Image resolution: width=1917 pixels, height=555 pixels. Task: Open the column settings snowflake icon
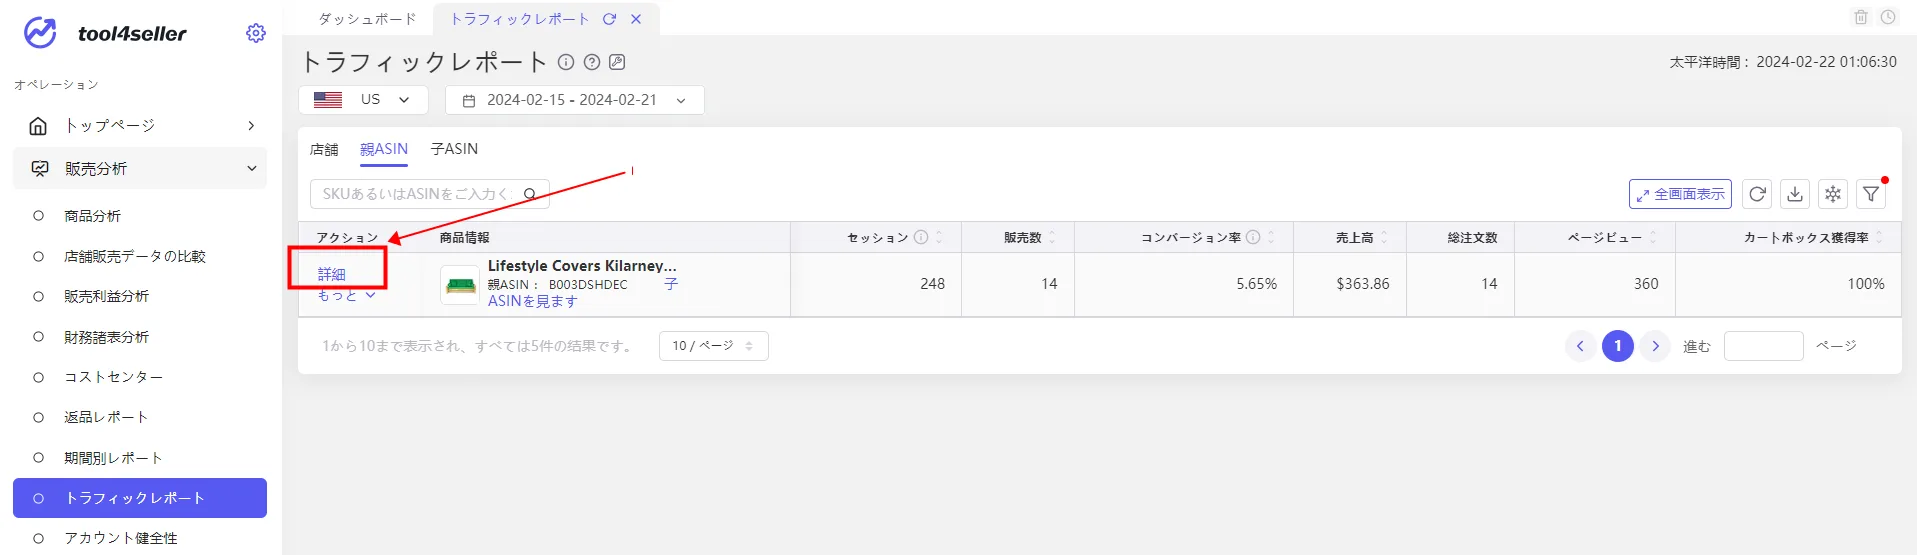pyautogui.click(x=1833, y=194)
